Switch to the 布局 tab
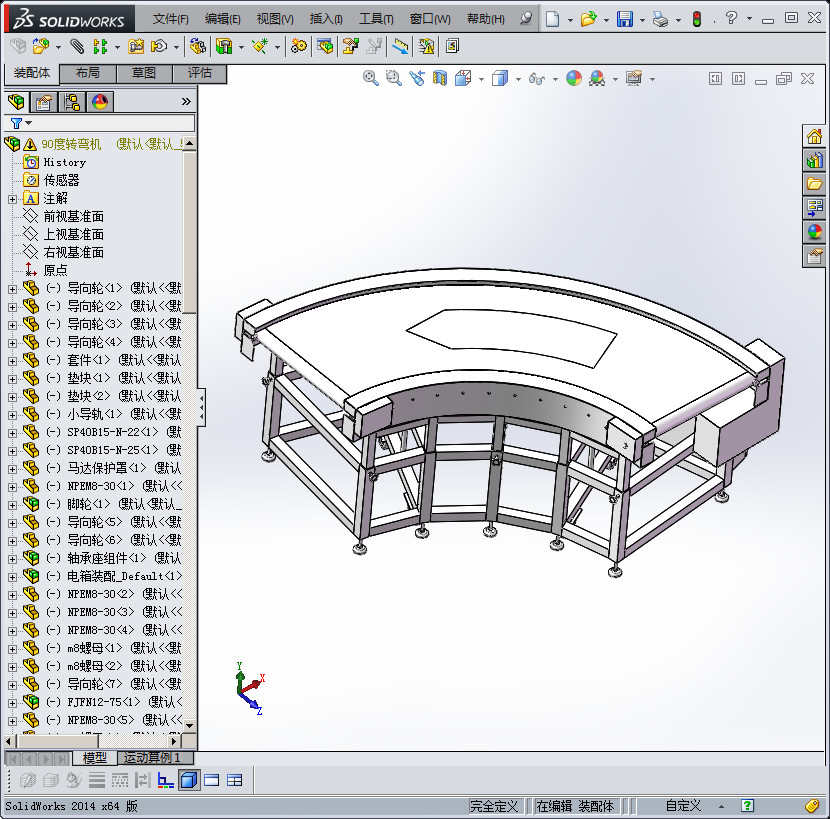This screenshot has width=830, height=819. pyautogui.click(x=88, y=74)
